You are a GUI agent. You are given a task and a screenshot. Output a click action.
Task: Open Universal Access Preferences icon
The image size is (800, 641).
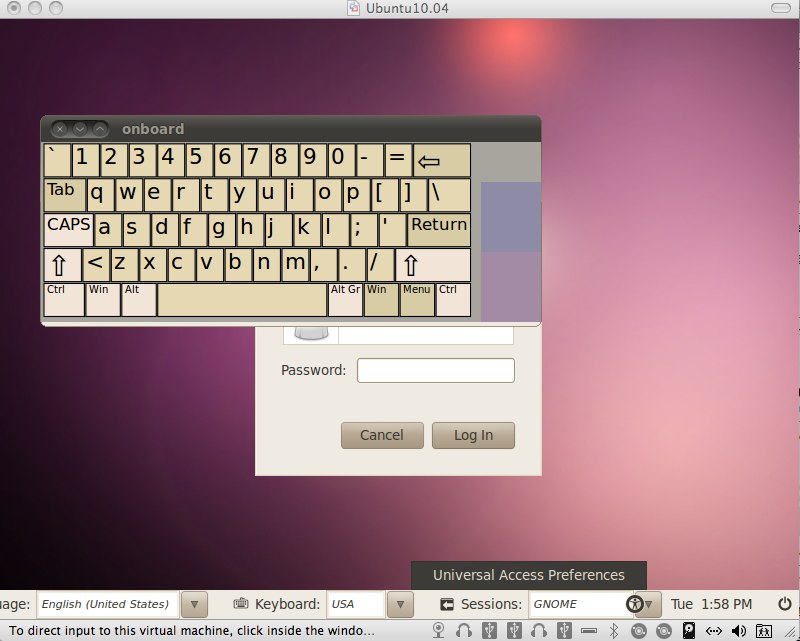634,604
